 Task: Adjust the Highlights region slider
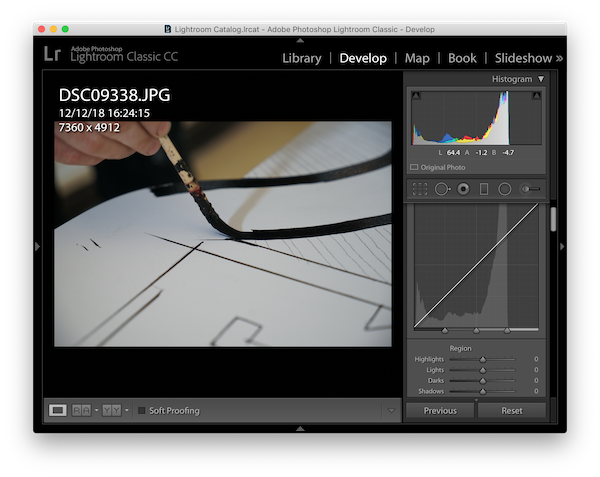click(x=483, y=359)
